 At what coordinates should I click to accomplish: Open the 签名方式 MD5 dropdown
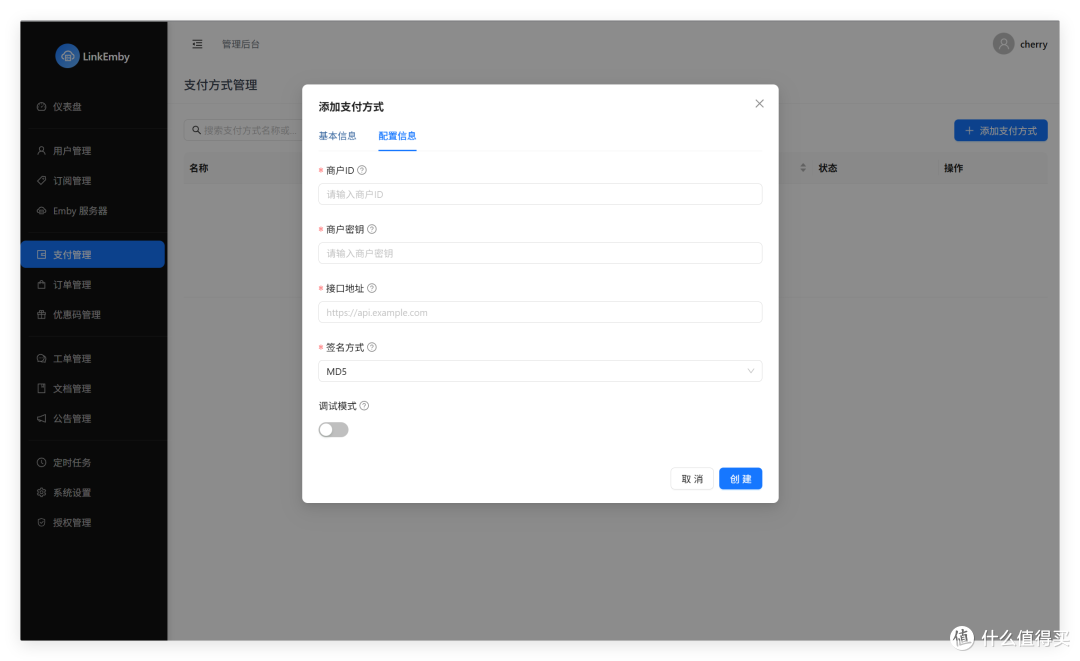point(540,371)
